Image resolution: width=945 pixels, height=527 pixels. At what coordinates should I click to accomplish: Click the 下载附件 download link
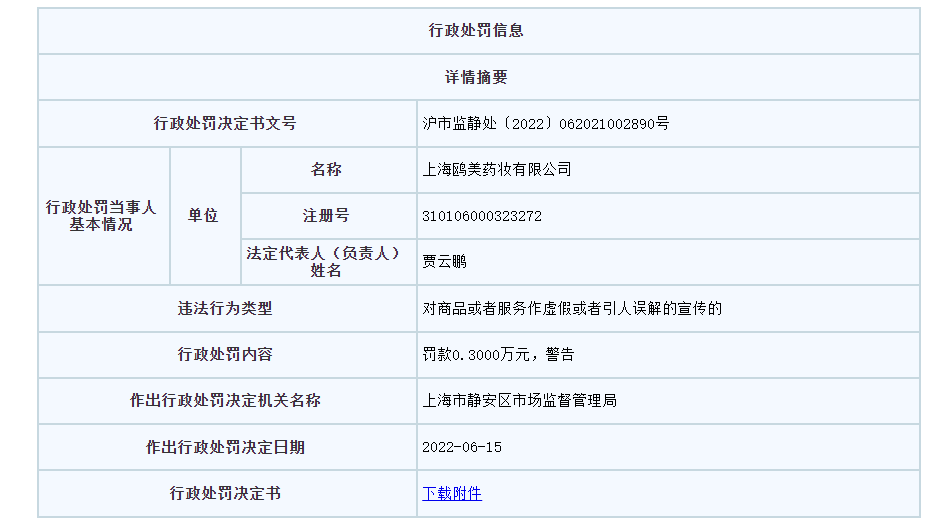(452, 494)
